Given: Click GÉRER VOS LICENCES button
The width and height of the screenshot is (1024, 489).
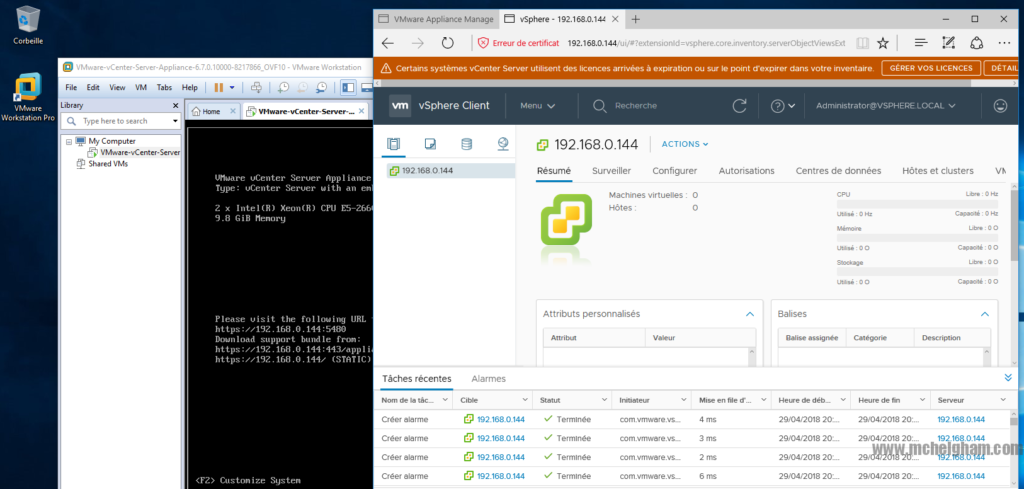Looking at the screenshot, I should pos(931,68).
